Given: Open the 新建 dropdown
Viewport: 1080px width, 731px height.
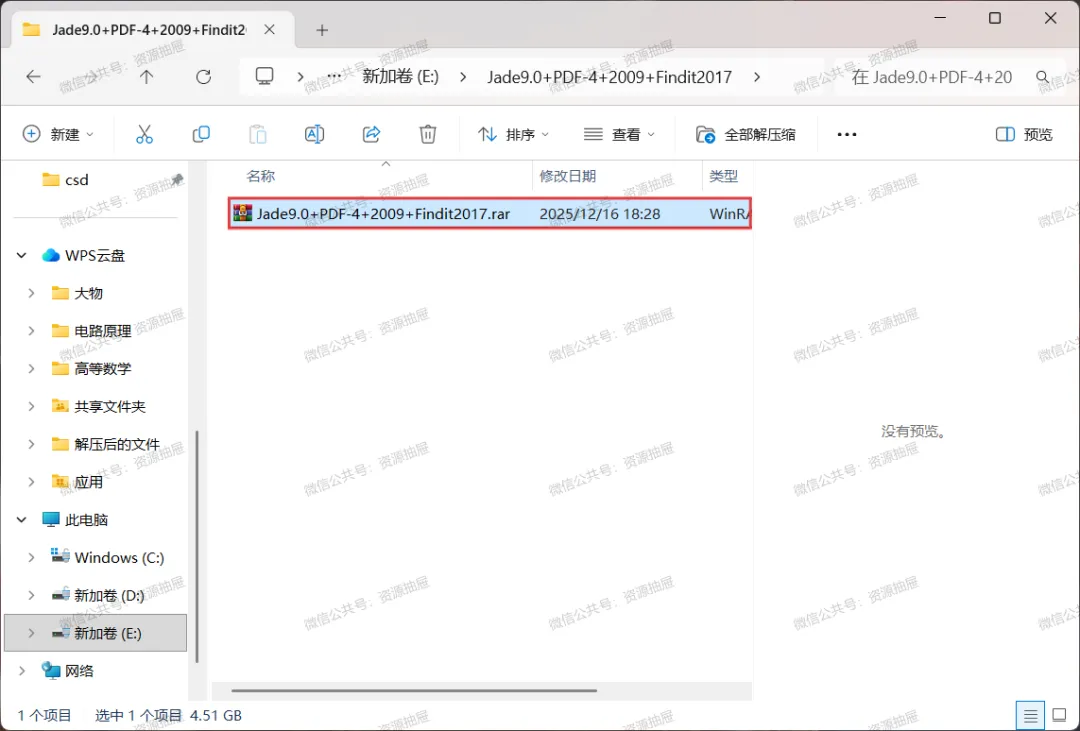Looking at the screenshot, I should coord(58,134).
